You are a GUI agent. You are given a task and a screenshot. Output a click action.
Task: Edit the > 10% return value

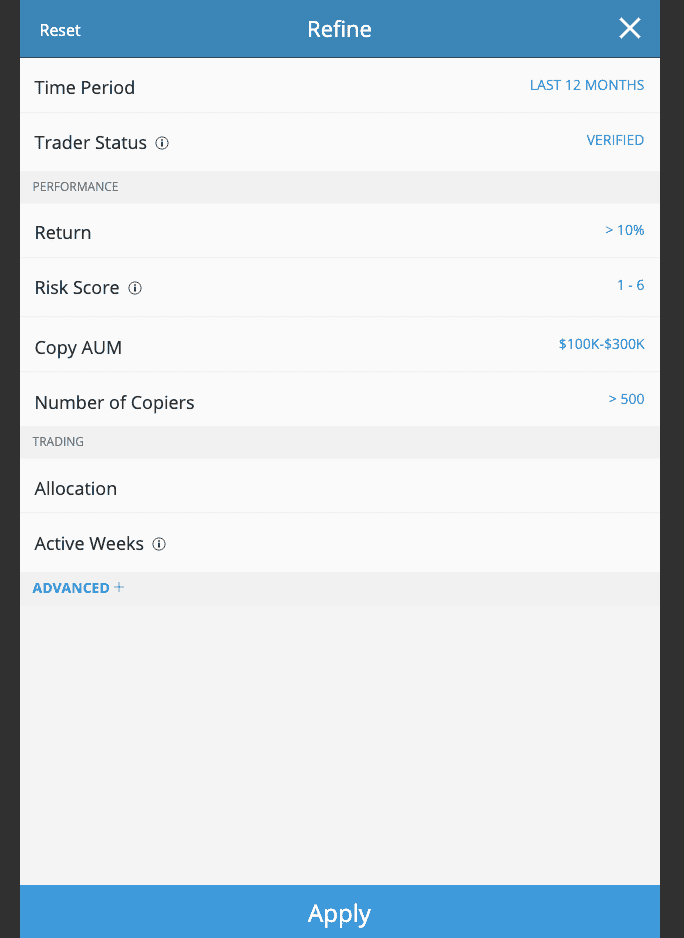pyautogui.click(x=624, y=230)
